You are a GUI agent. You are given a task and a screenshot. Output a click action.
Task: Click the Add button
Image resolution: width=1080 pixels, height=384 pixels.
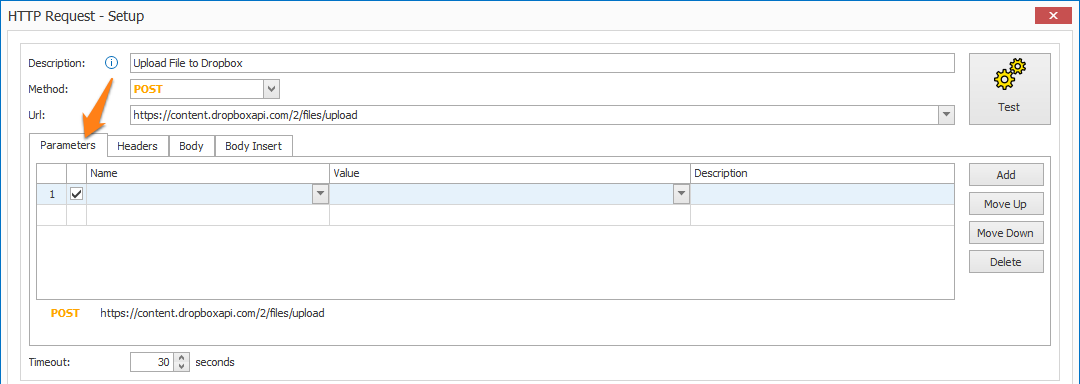pyautogui.click(x=1006, y=175)
